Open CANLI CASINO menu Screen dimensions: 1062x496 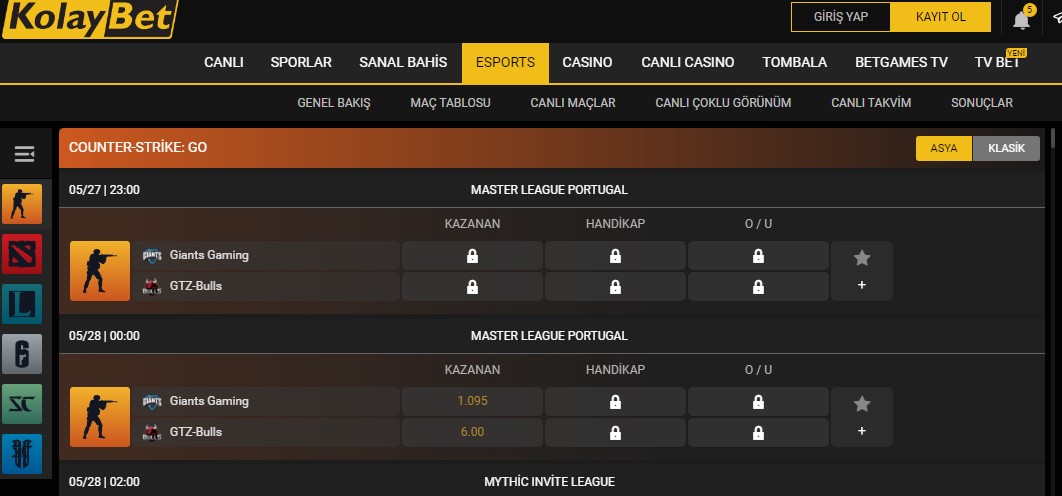click(687, 62)
